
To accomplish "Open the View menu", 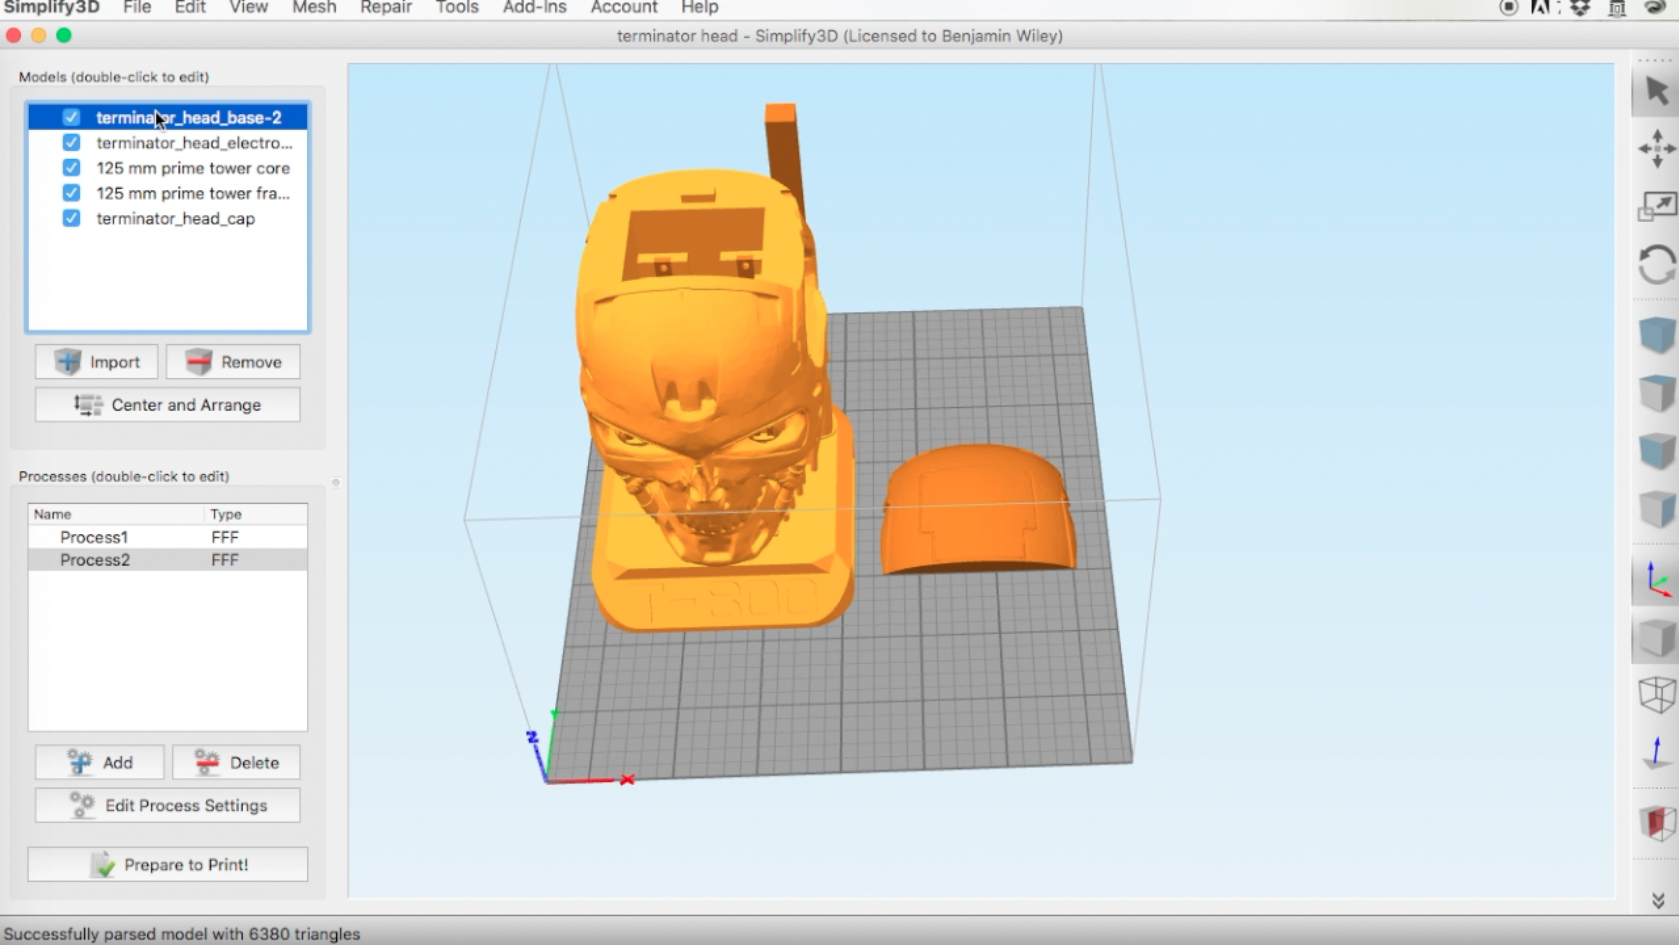I will click(x=248, y=8).
